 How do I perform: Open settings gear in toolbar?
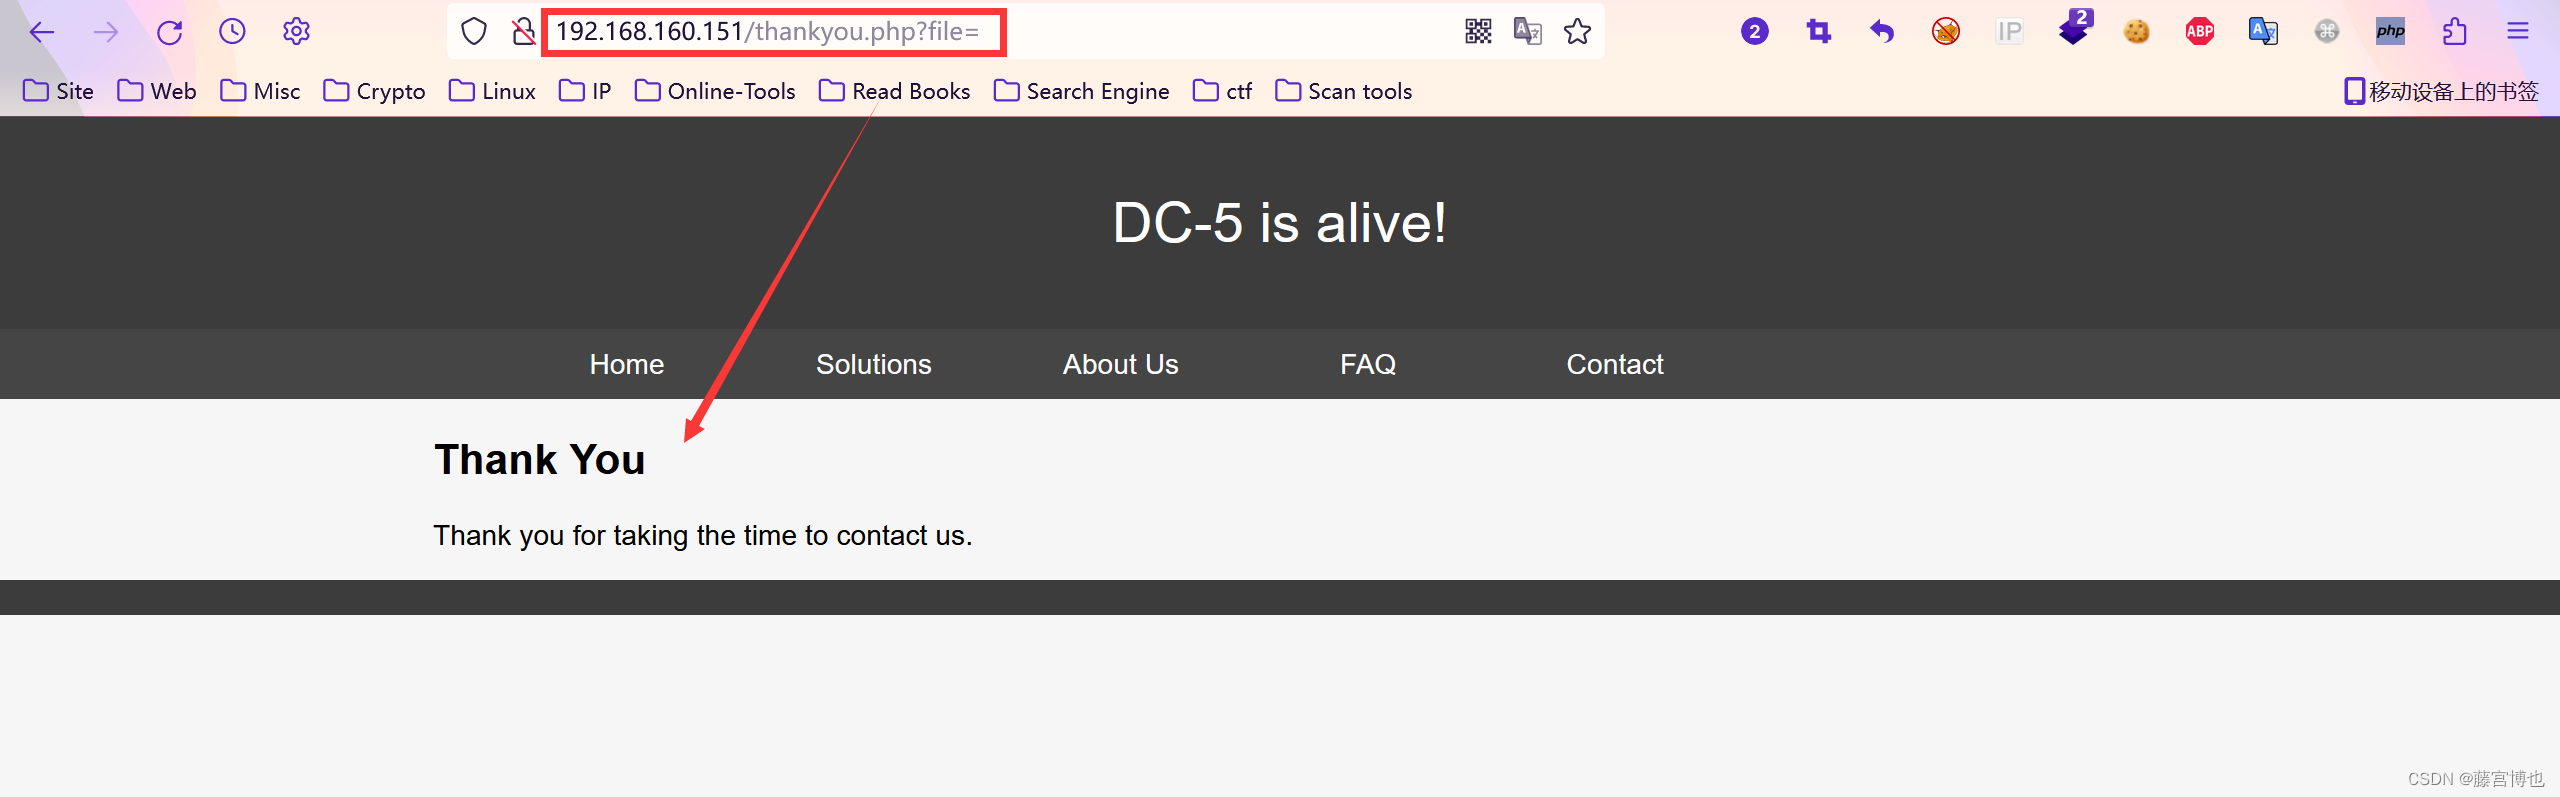click(296, 32)
